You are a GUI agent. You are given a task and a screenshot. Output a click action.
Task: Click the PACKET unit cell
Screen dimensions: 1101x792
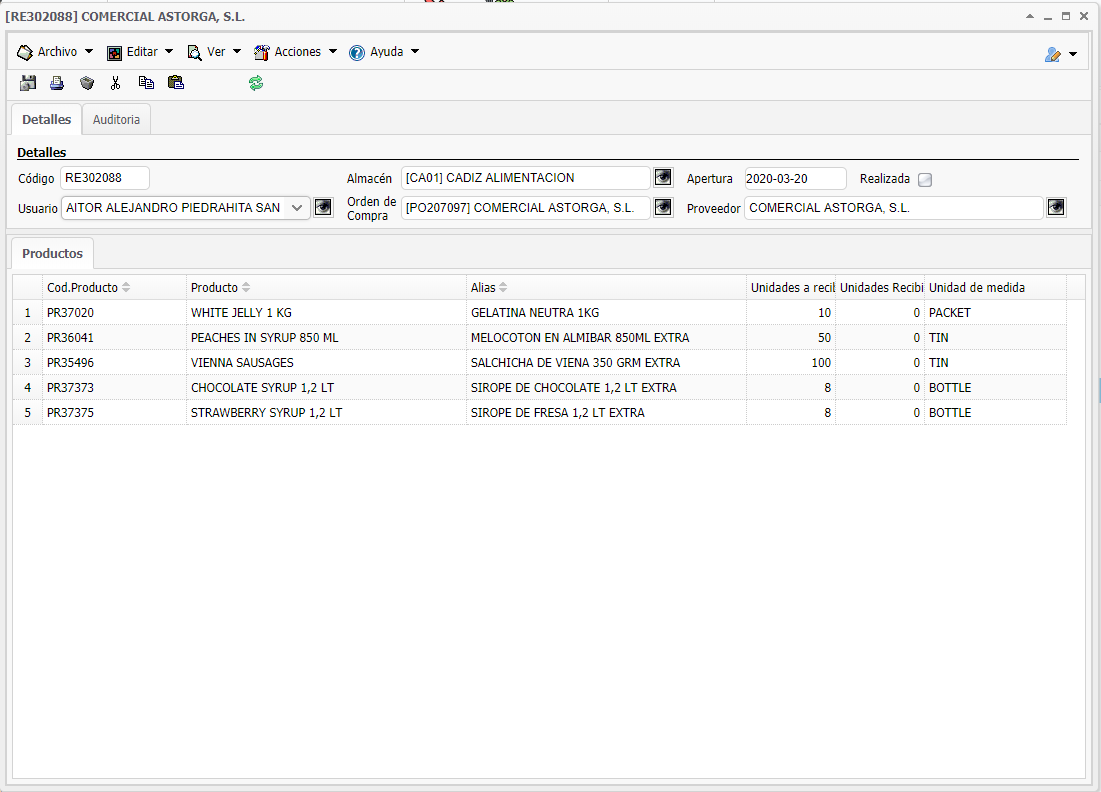(x=996, y=312)
